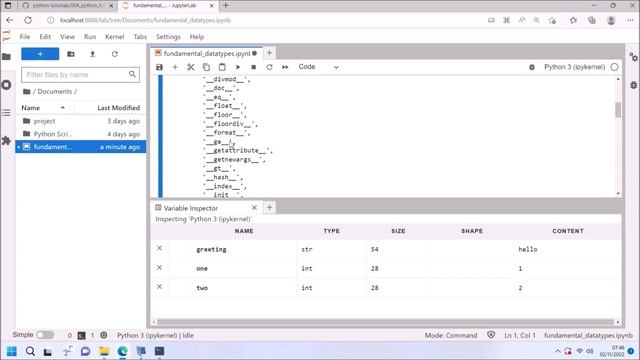Open the Help menu

click(x=197, y=37)
